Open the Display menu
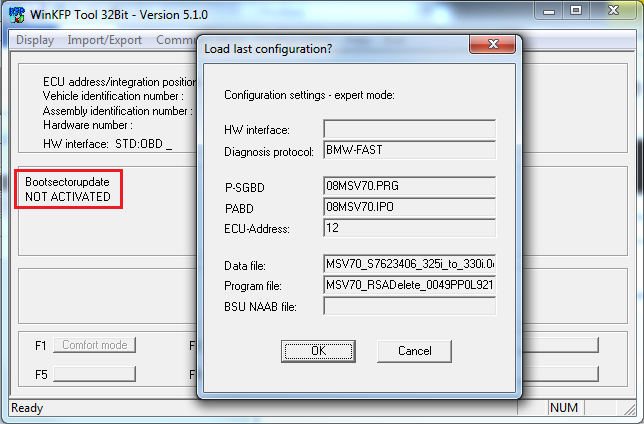 tap(36, 40)
